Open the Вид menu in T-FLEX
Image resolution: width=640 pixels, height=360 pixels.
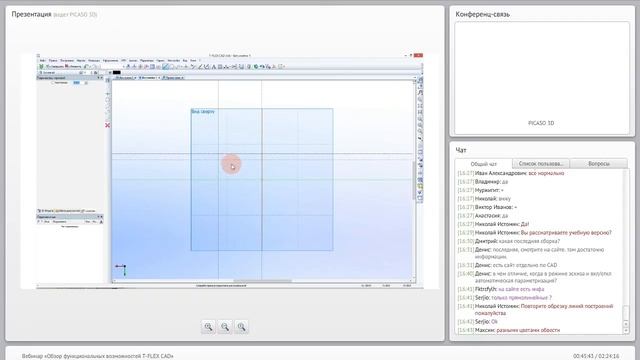(185, 60)
